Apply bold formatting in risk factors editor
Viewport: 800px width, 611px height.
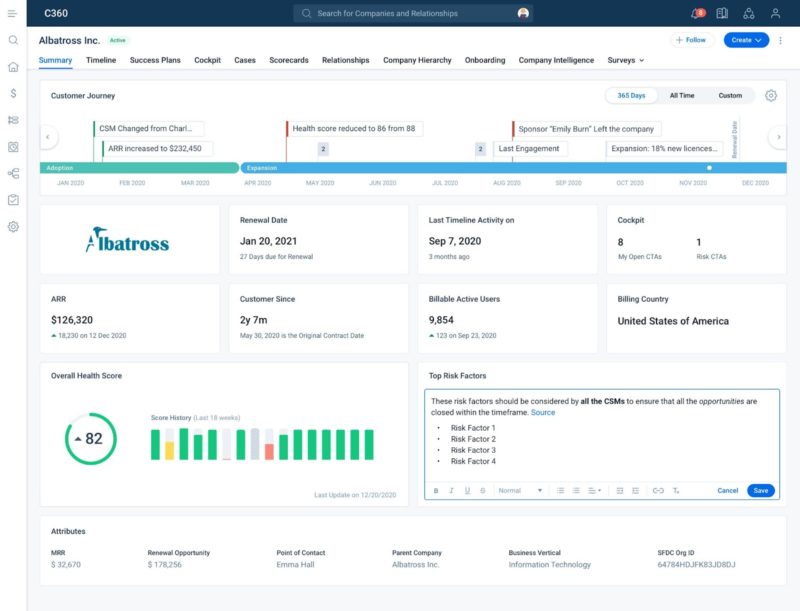click(x=436, y=491)
